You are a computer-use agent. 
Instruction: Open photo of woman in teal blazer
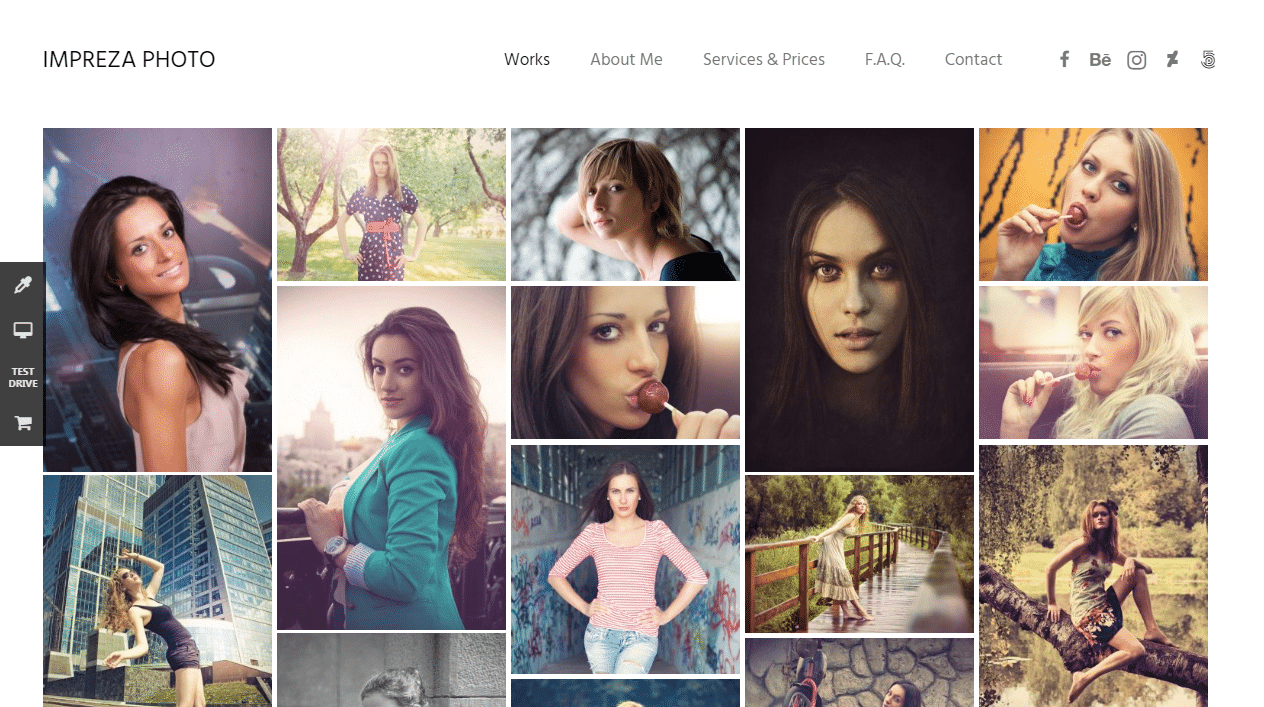tap(391, 458)
